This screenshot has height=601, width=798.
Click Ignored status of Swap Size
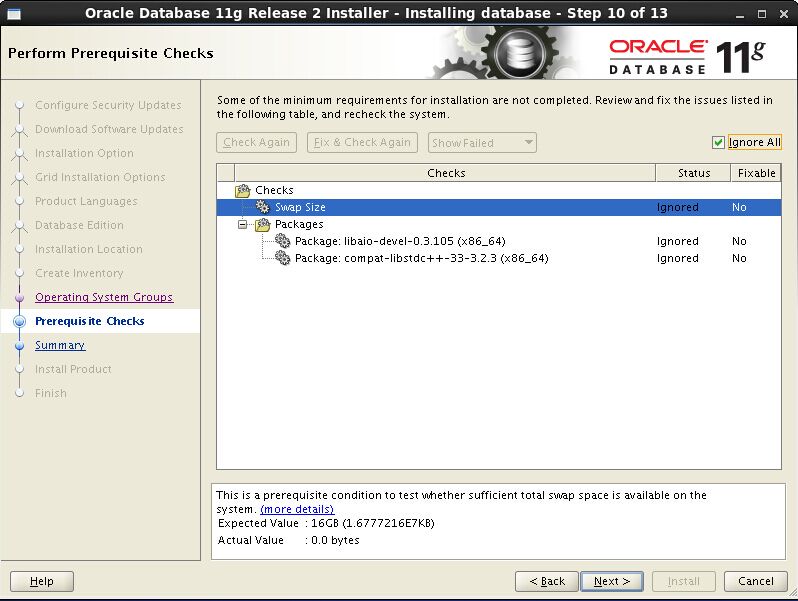coord(677,208)
